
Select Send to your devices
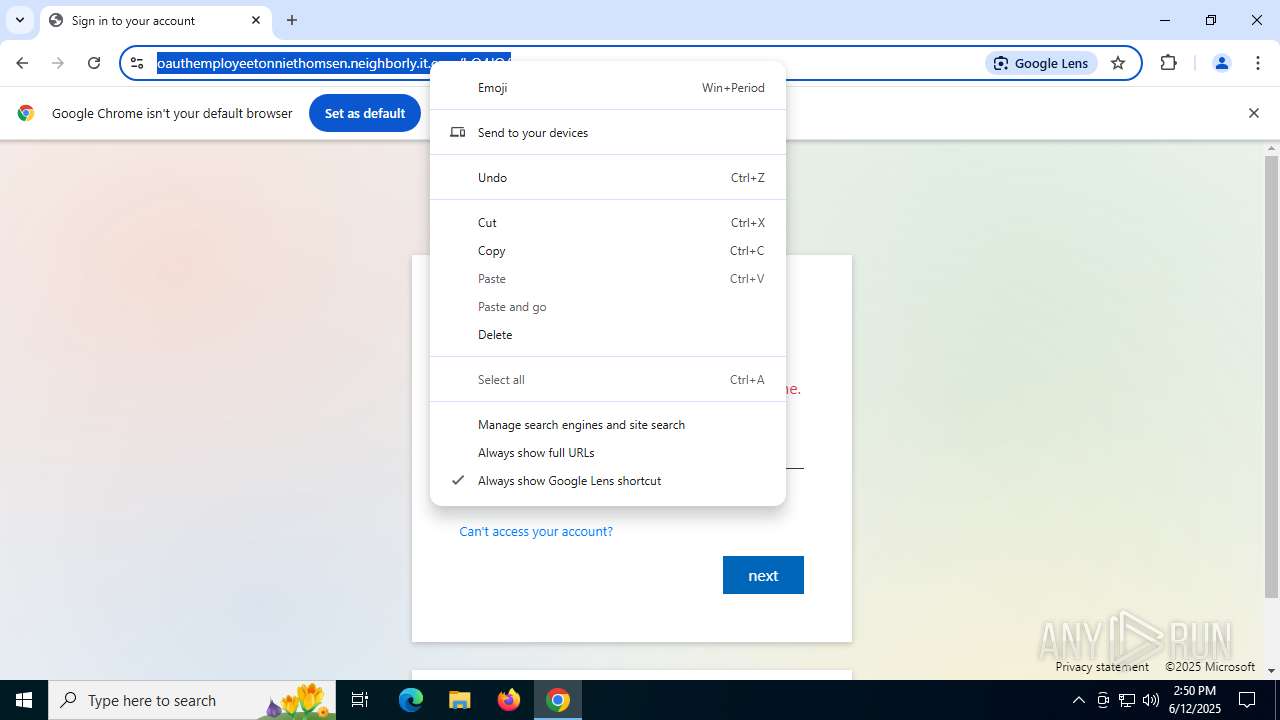point(608,133)
